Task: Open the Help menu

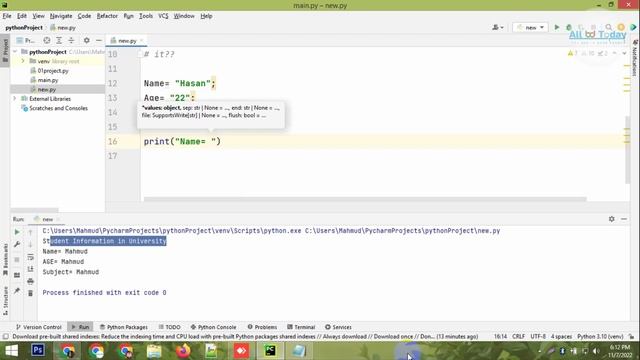Action: [206, 16]
